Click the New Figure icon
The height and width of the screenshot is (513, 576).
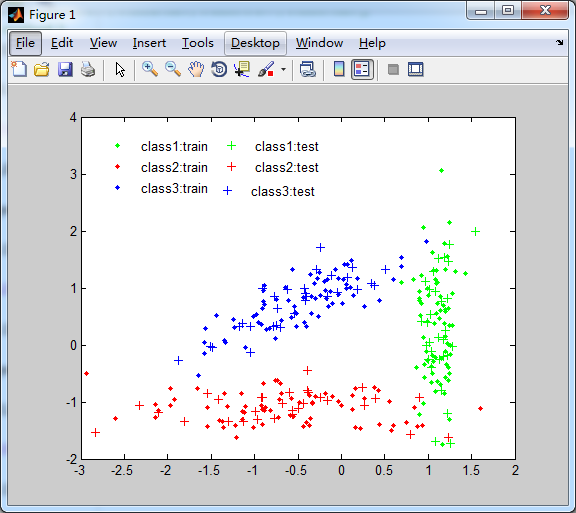[19, 69]
